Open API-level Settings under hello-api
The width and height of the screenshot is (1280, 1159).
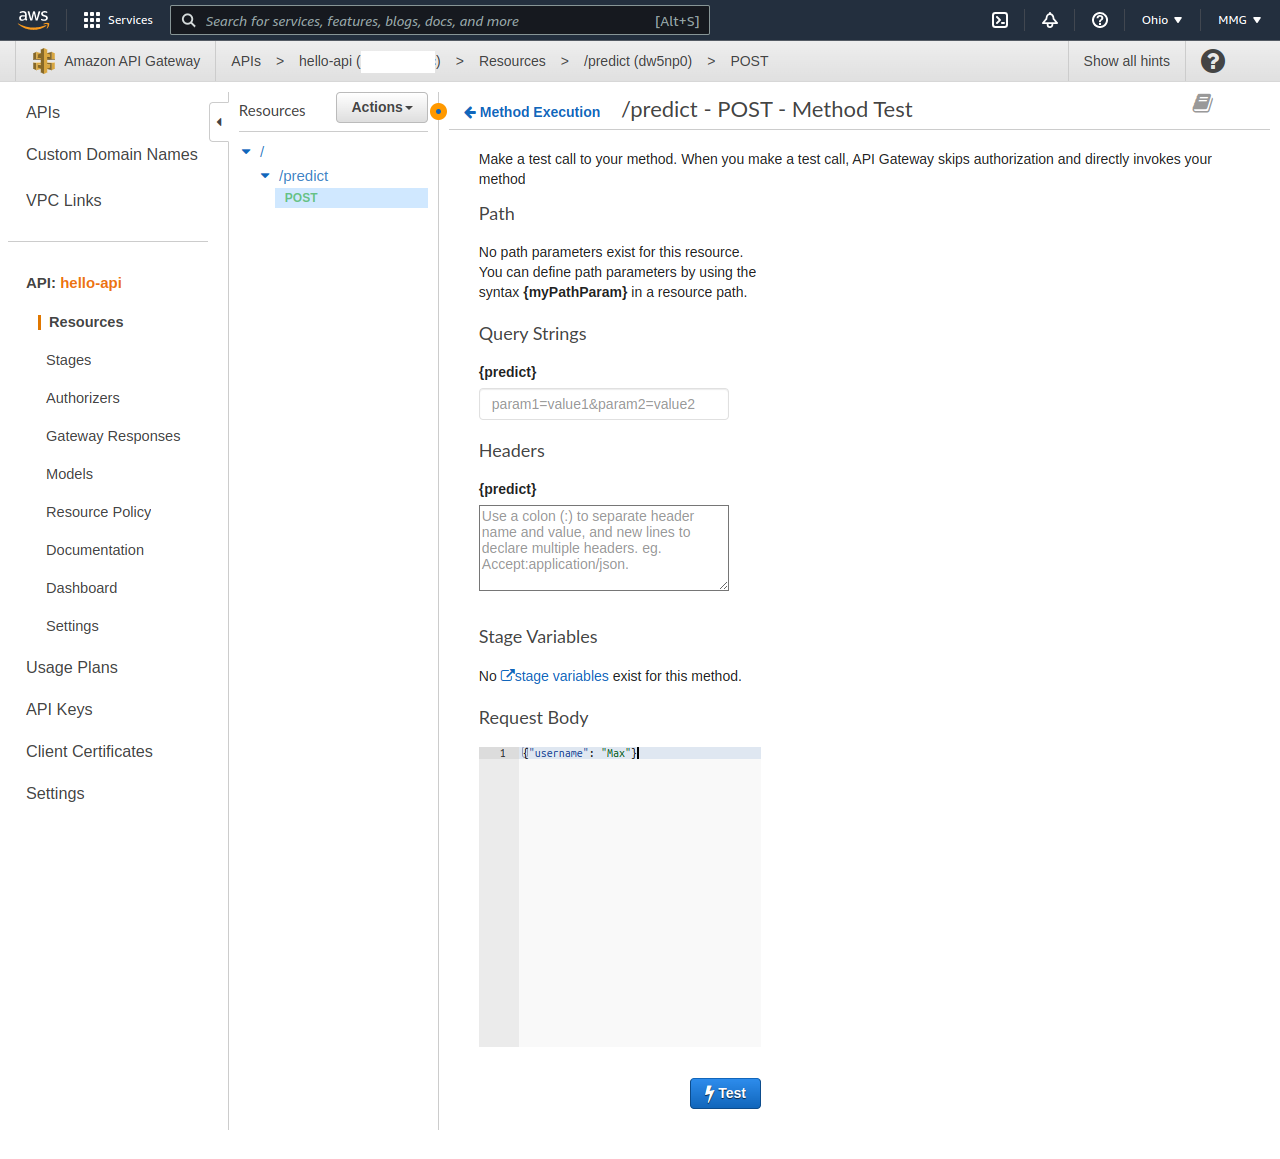[72, 626]
